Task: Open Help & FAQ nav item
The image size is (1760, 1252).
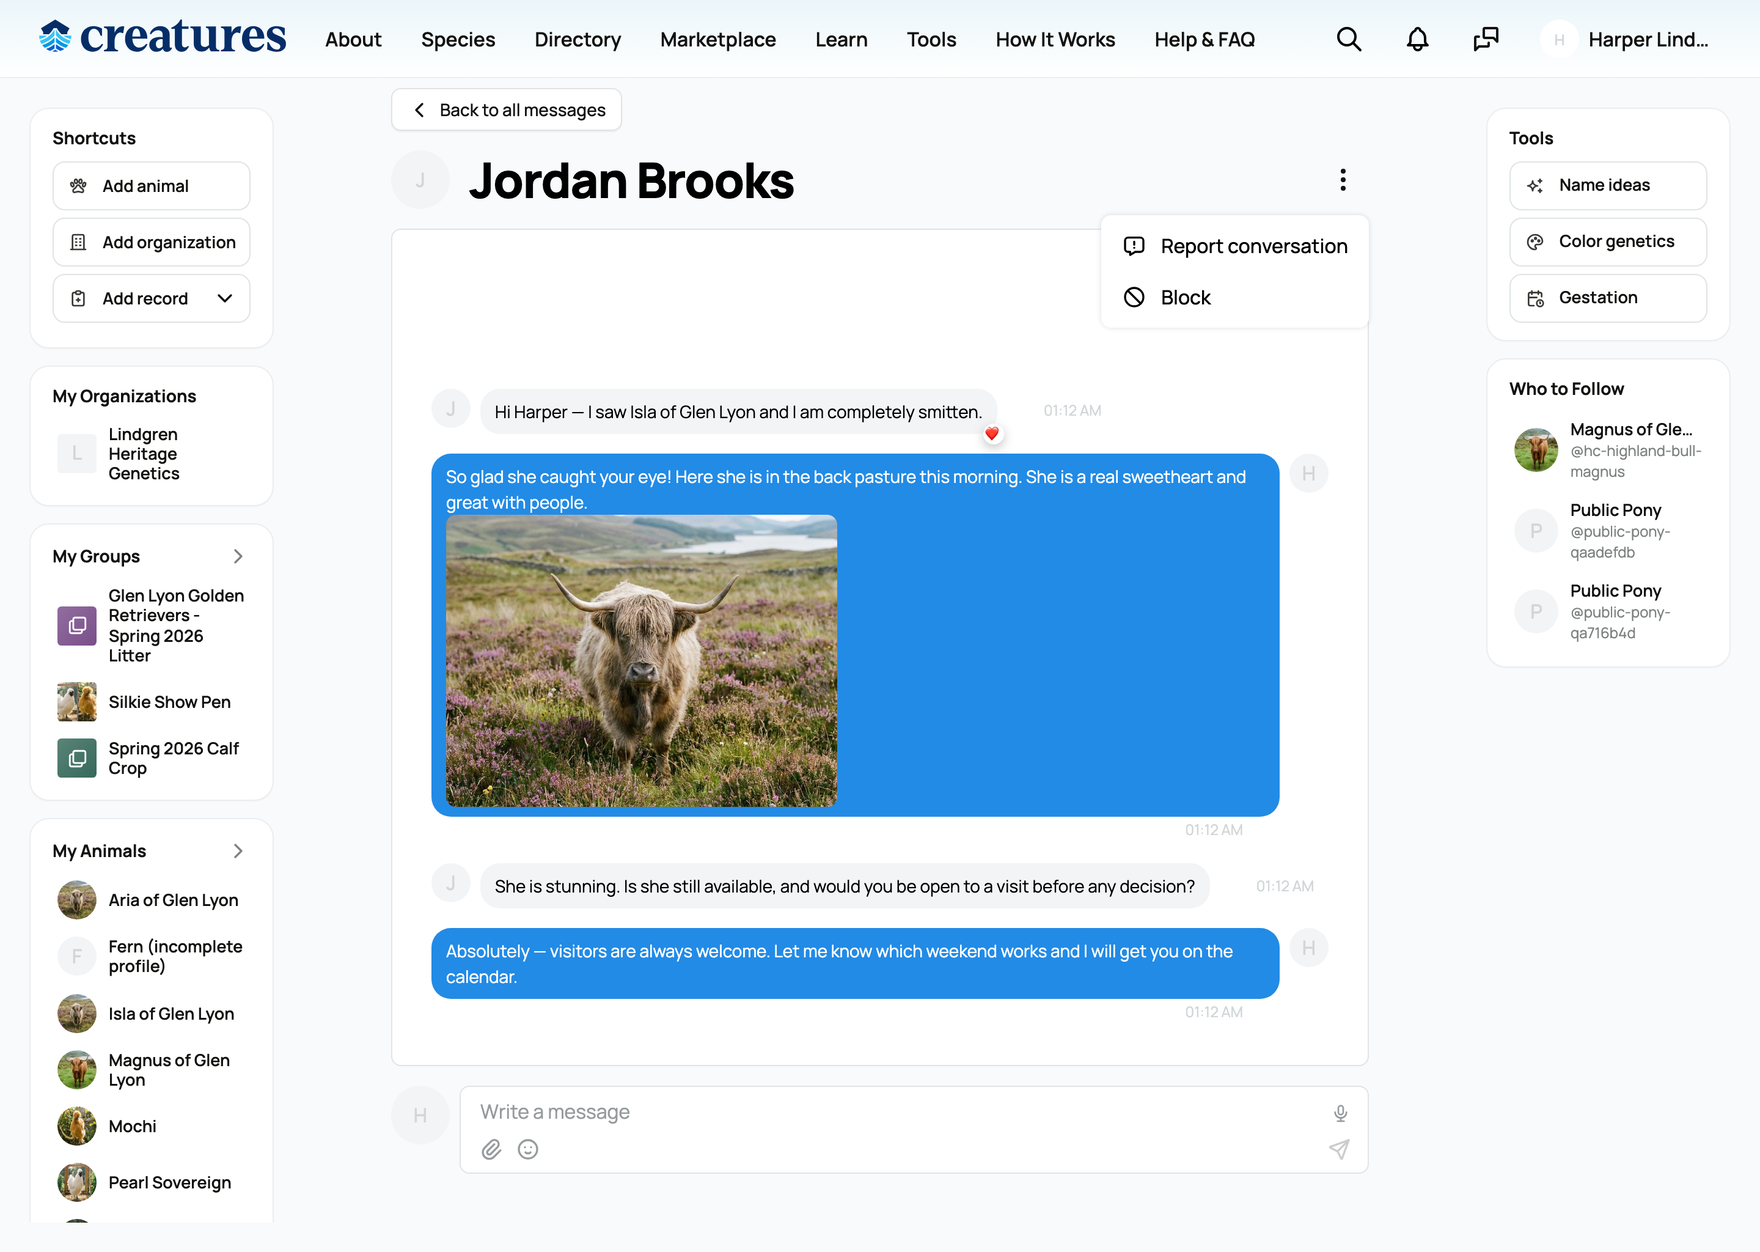Action: [1204, 39]
